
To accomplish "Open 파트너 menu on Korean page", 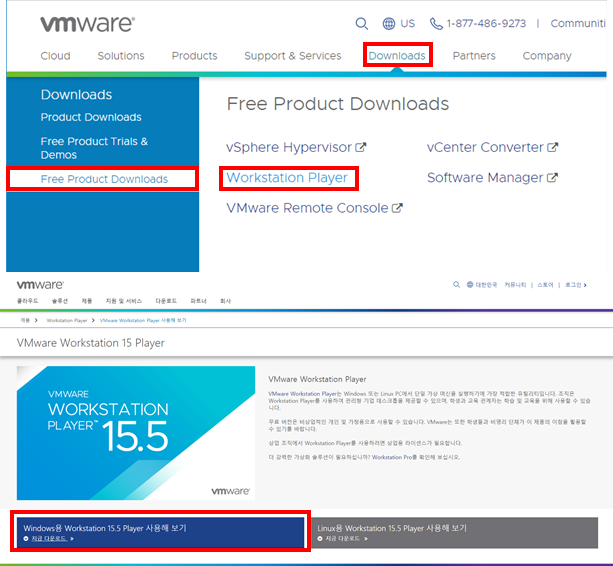I will 198,301.
